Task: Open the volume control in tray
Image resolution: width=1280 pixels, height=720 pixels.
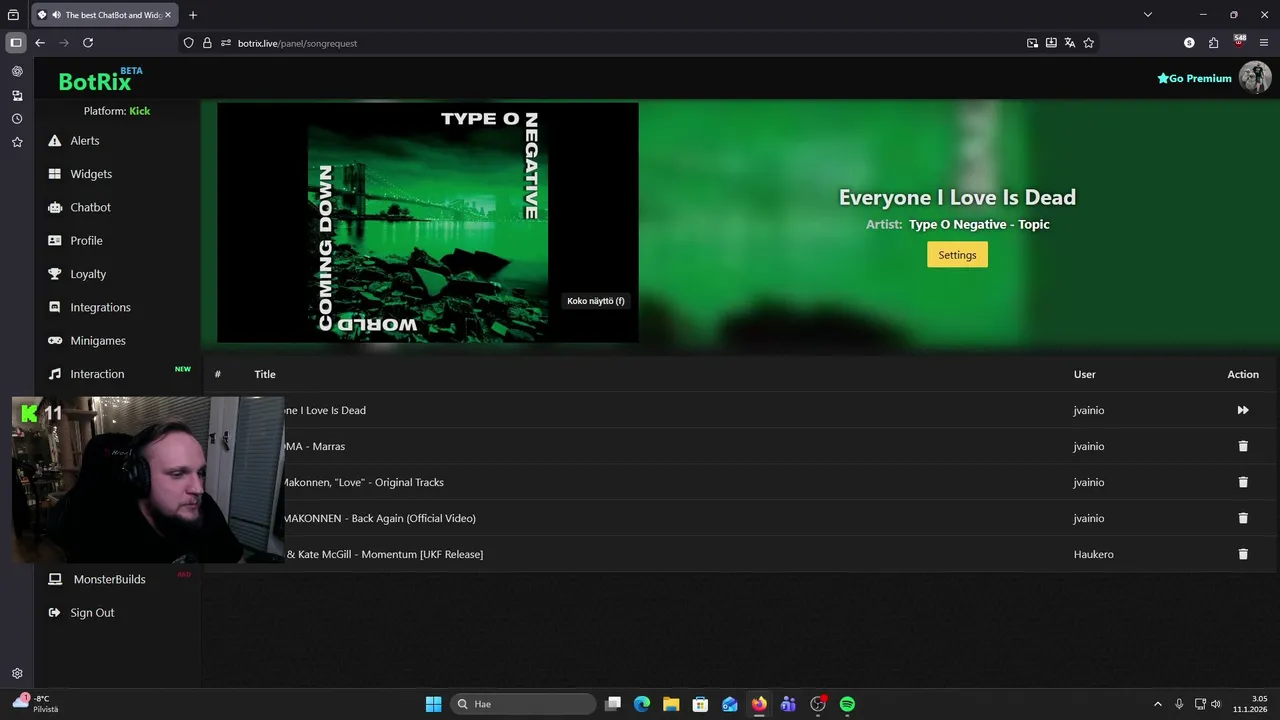Action: [x=1216, y=704]
